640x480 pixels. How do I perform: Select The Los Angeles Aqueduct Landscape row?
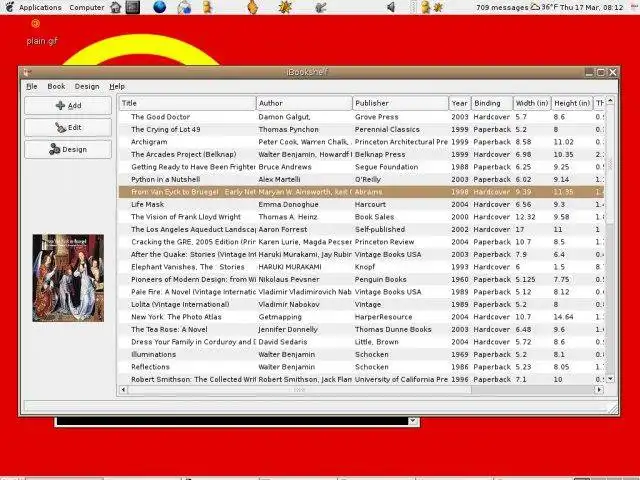(361, 229)
